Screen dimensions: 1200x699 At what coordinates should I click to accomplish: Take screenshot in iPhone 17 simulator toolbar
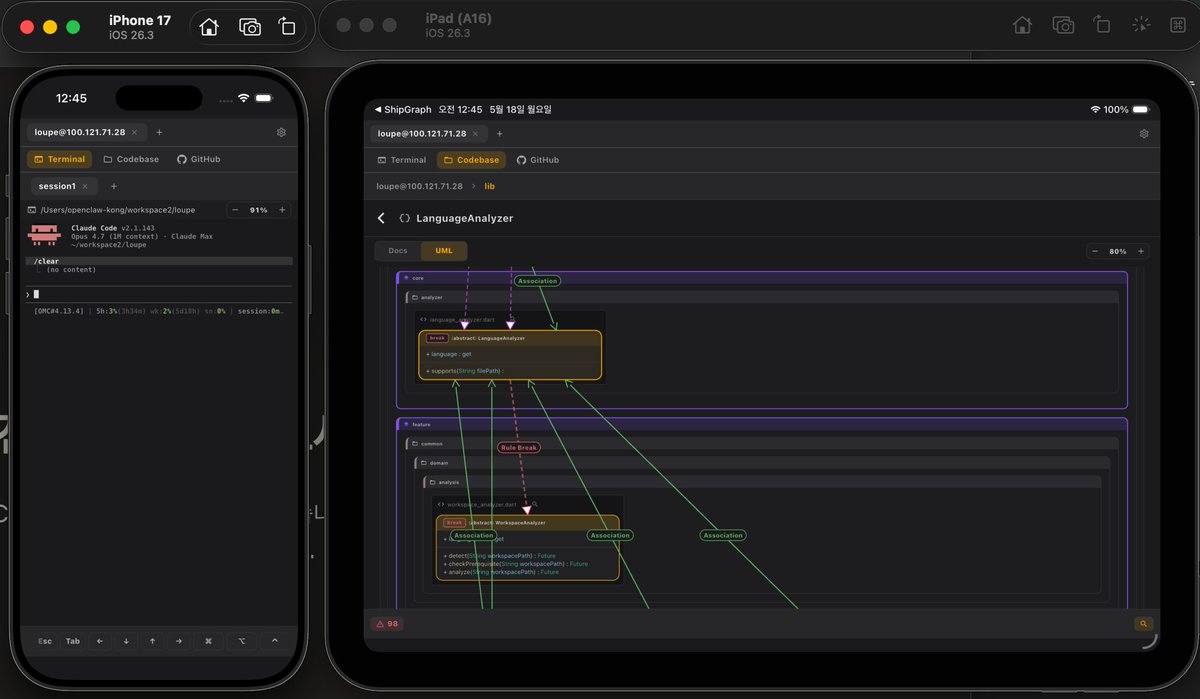pos(249,27)
